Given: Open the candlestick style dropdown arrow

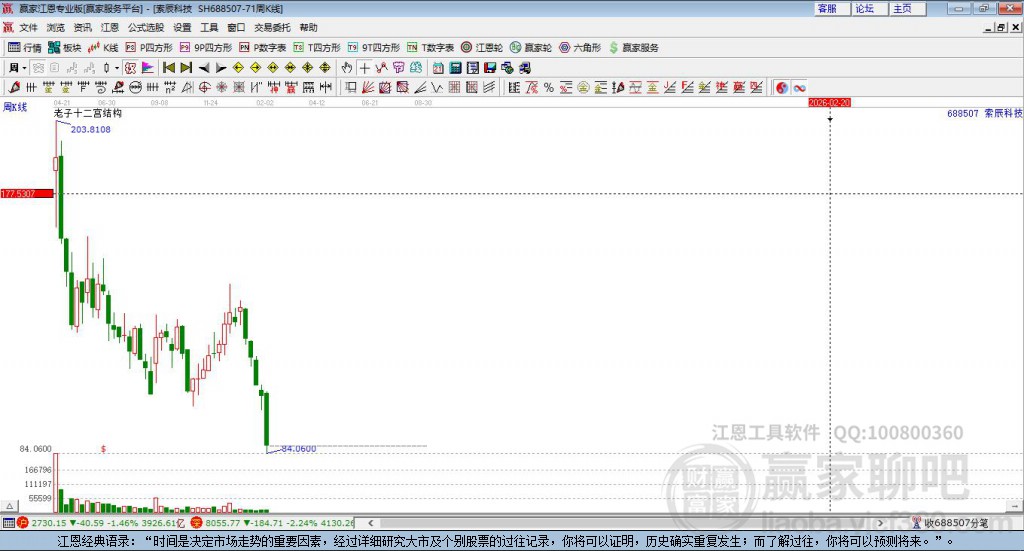Looking at the screenshot, I should pos(117,68).
